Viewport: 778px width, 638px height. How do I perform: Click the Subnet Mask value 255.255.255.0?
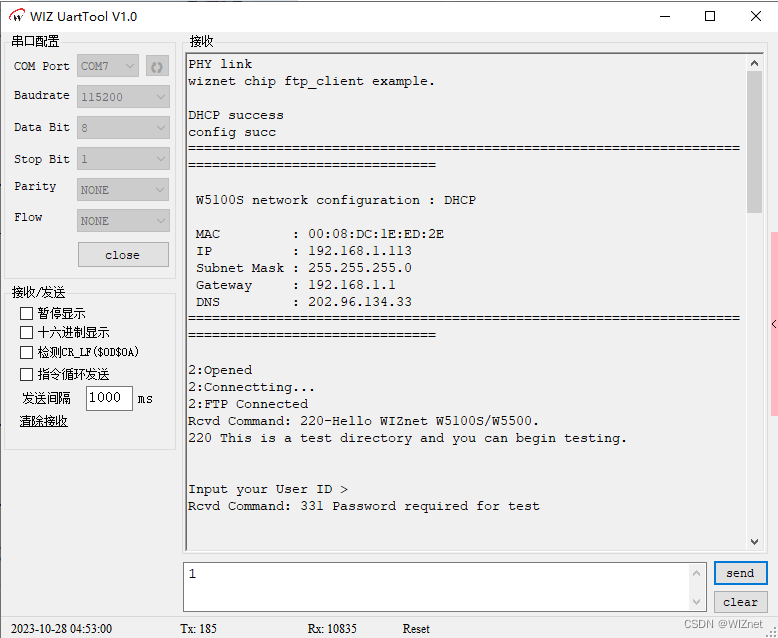click(360, 268)
